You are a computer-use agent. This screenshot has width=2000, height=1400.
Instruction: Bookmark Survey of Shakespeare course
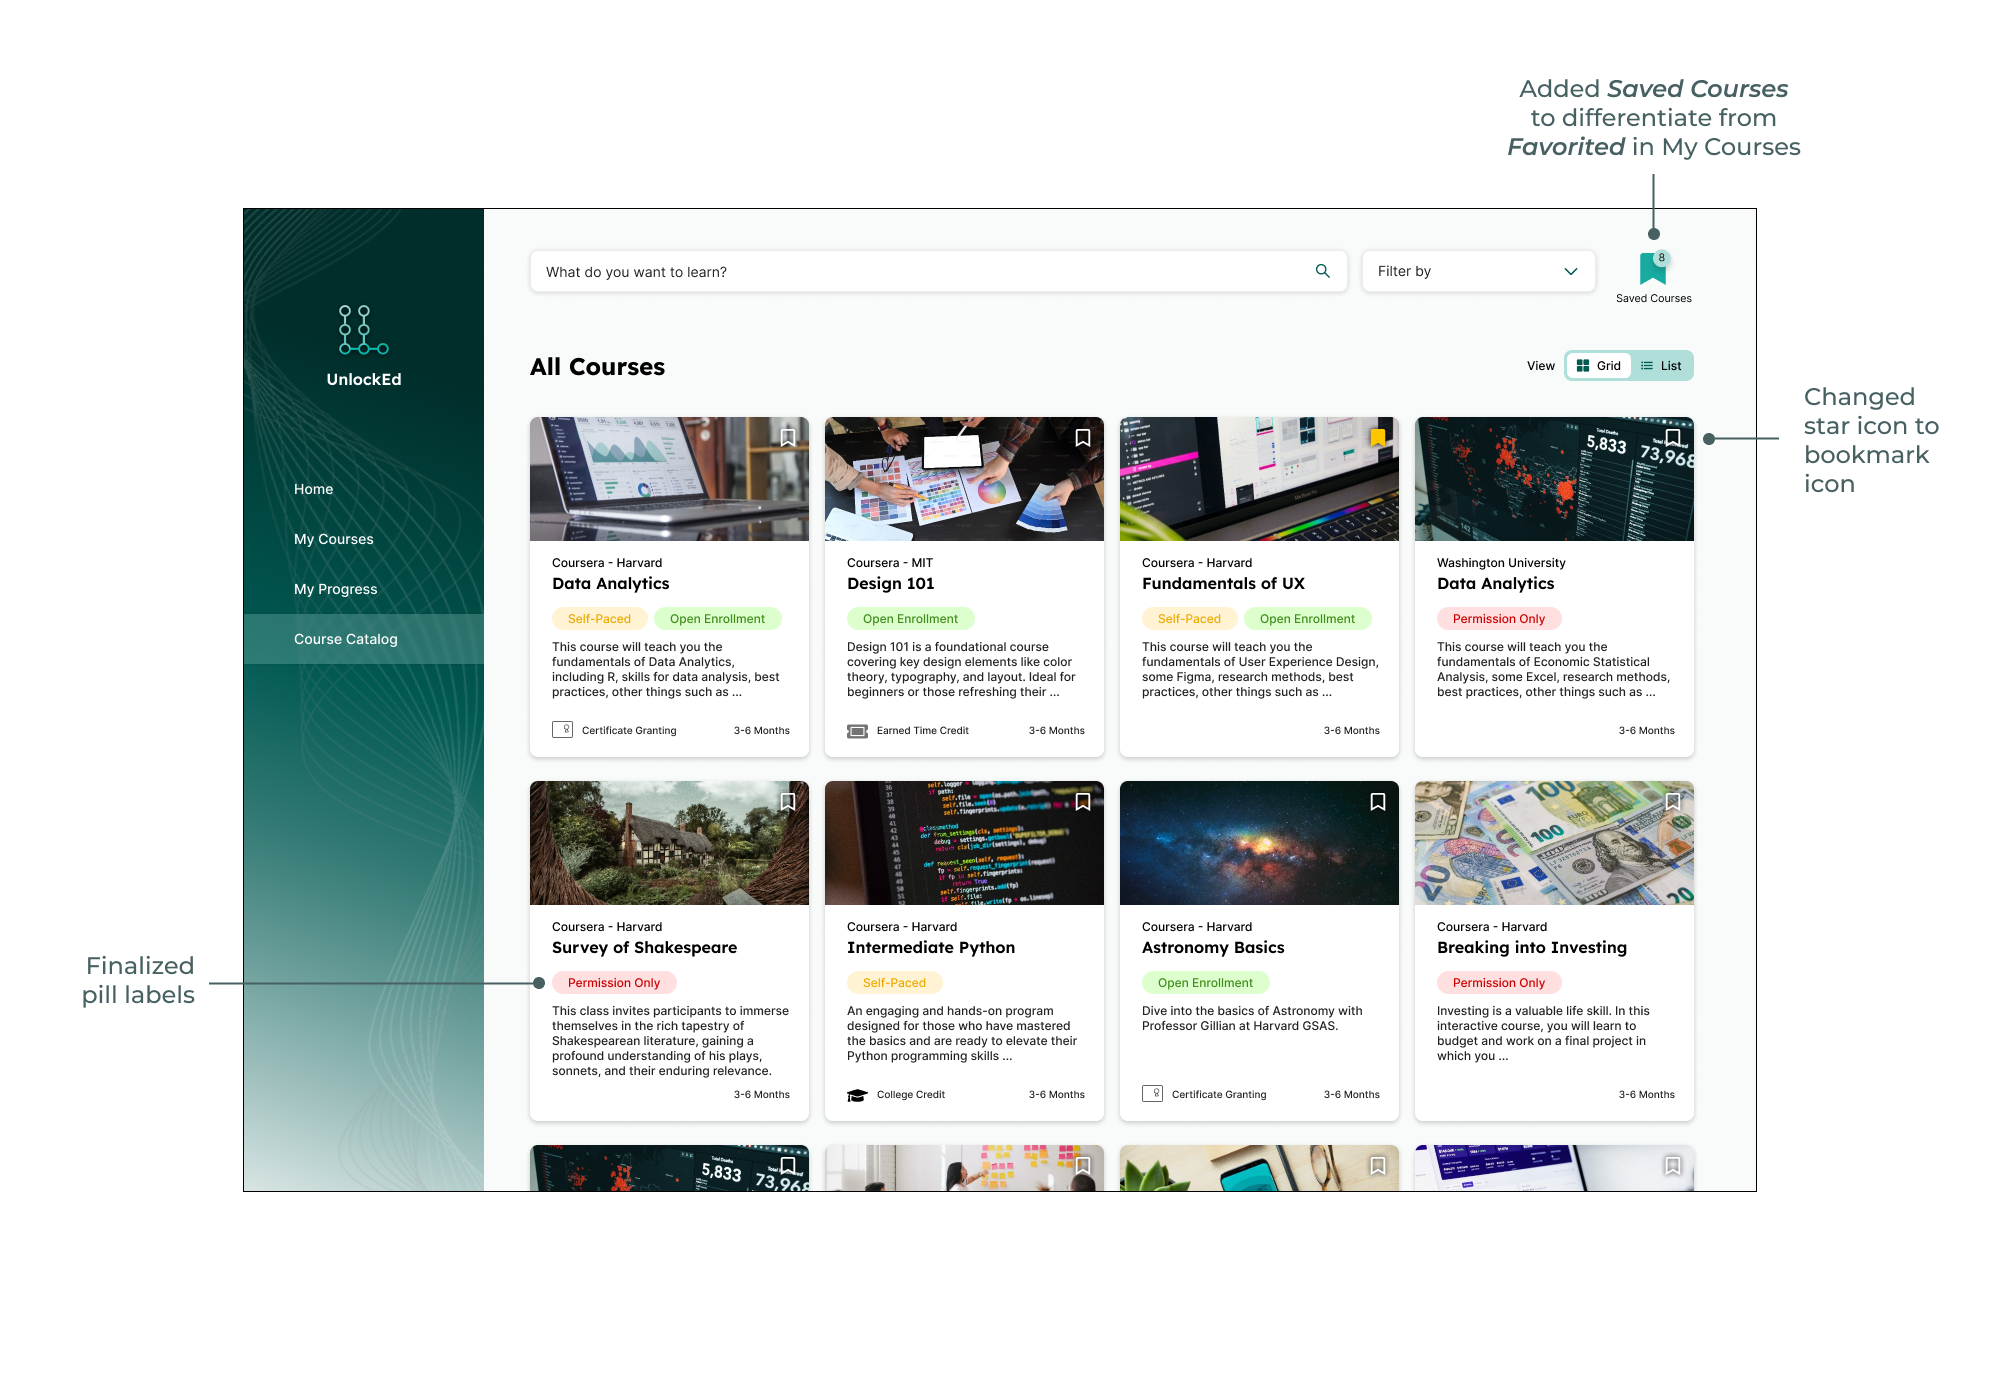click(788, 802)
